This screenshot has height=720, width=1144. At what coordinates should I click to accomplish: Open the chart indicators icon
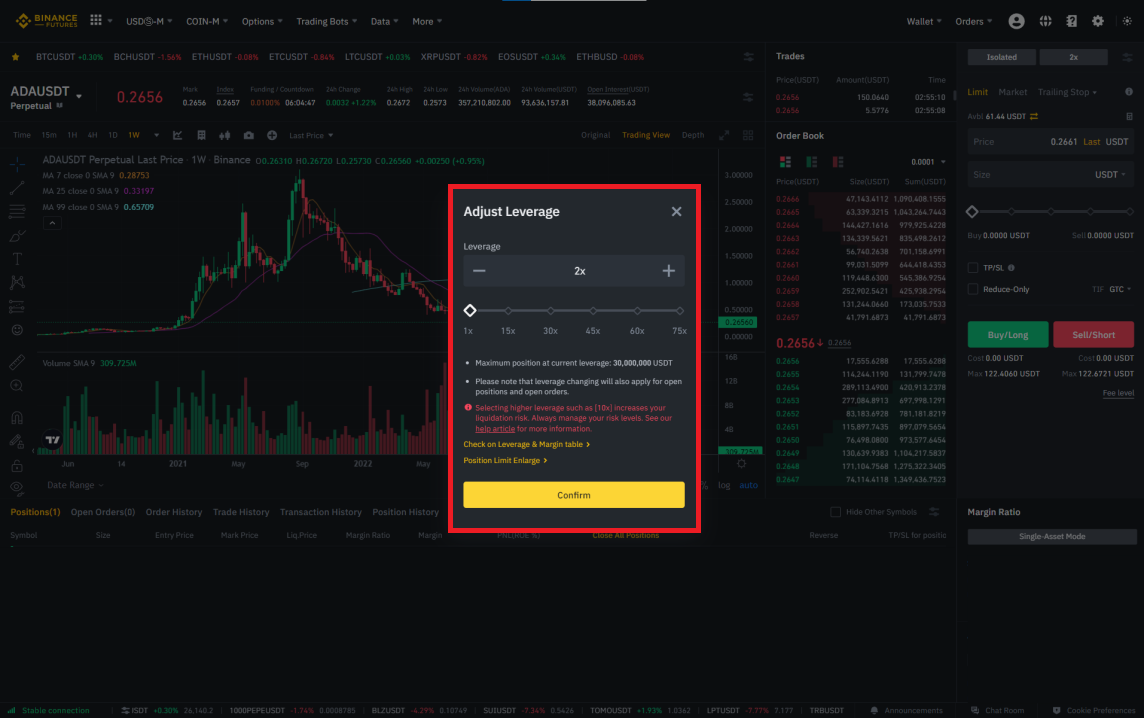[x=177, y=135]
